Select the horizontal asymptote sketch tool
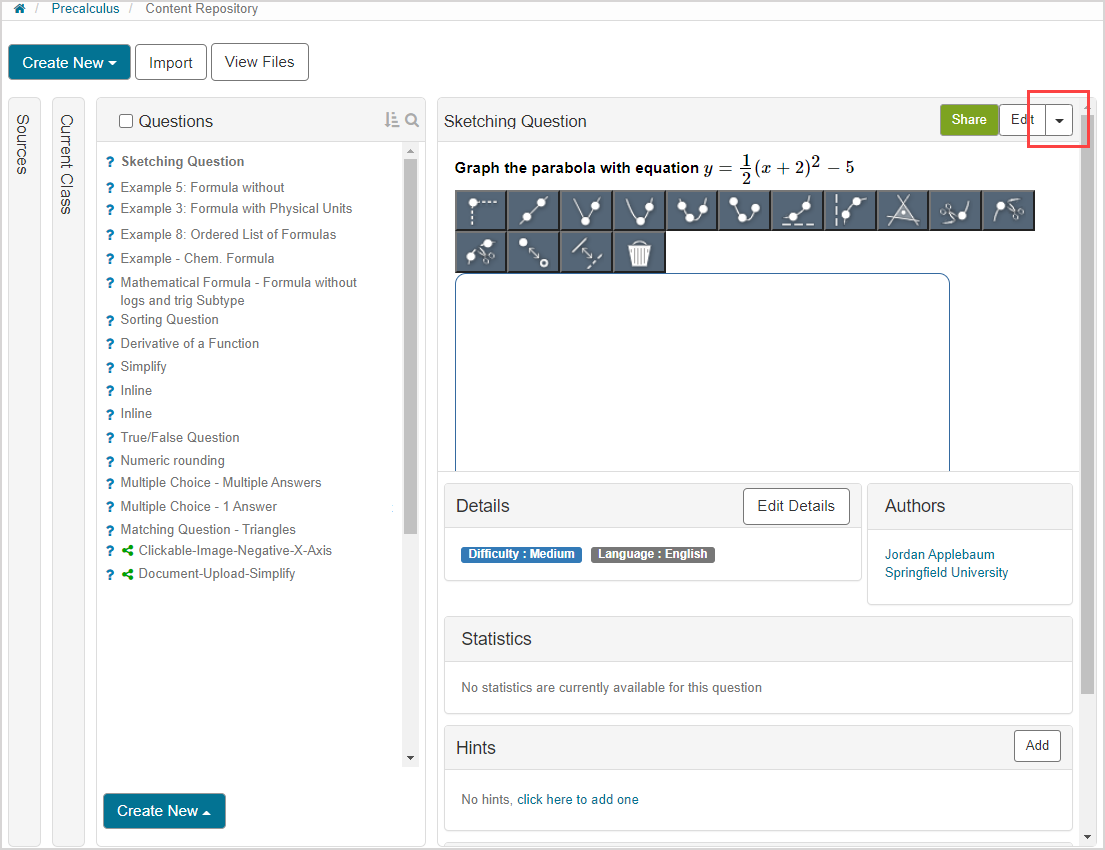The width and height of the screenshot is (1105, 850). click(x=797, y=210)
